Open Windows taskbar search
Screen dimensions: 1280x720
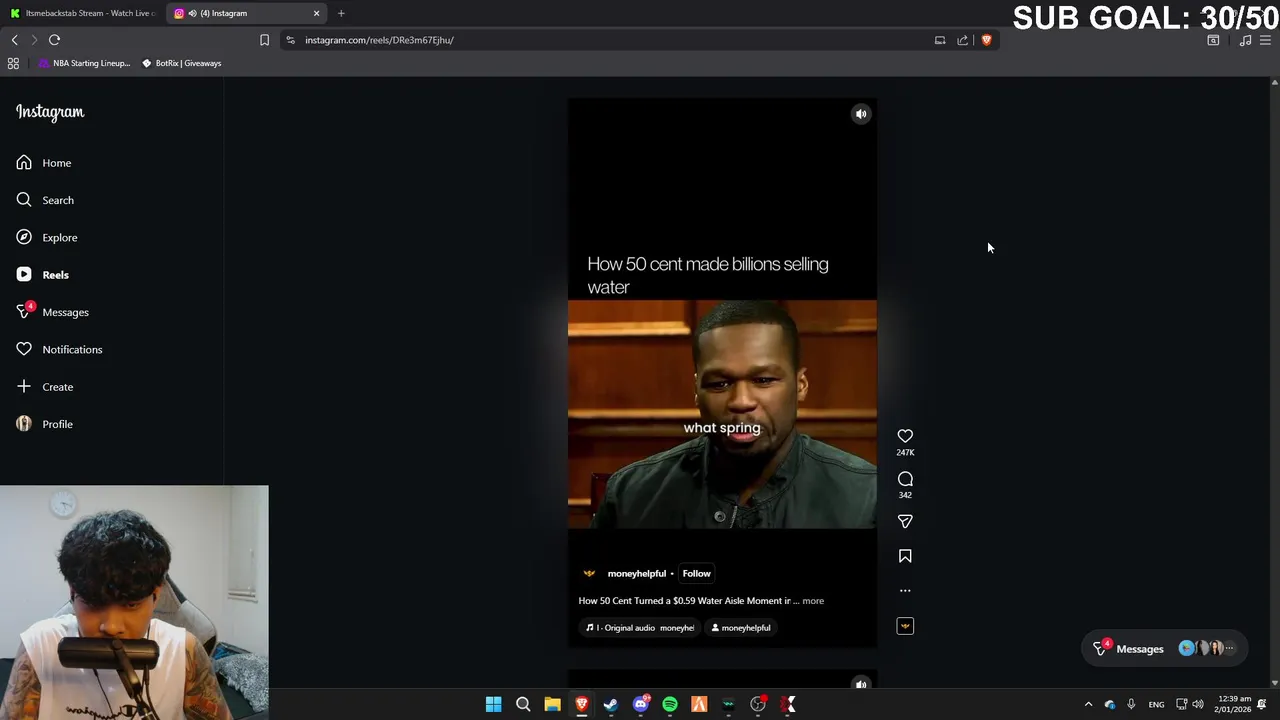click(523, 705)
